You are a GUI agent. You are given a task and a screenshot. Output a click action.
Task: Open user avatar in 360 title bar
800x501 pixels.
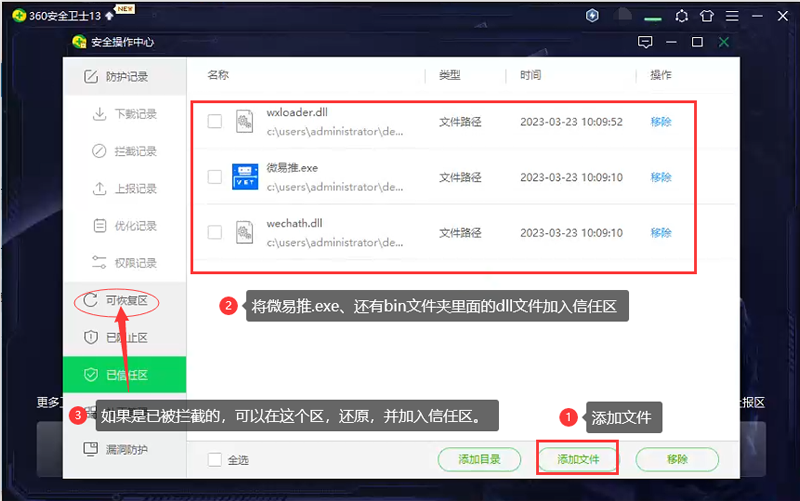622,14
